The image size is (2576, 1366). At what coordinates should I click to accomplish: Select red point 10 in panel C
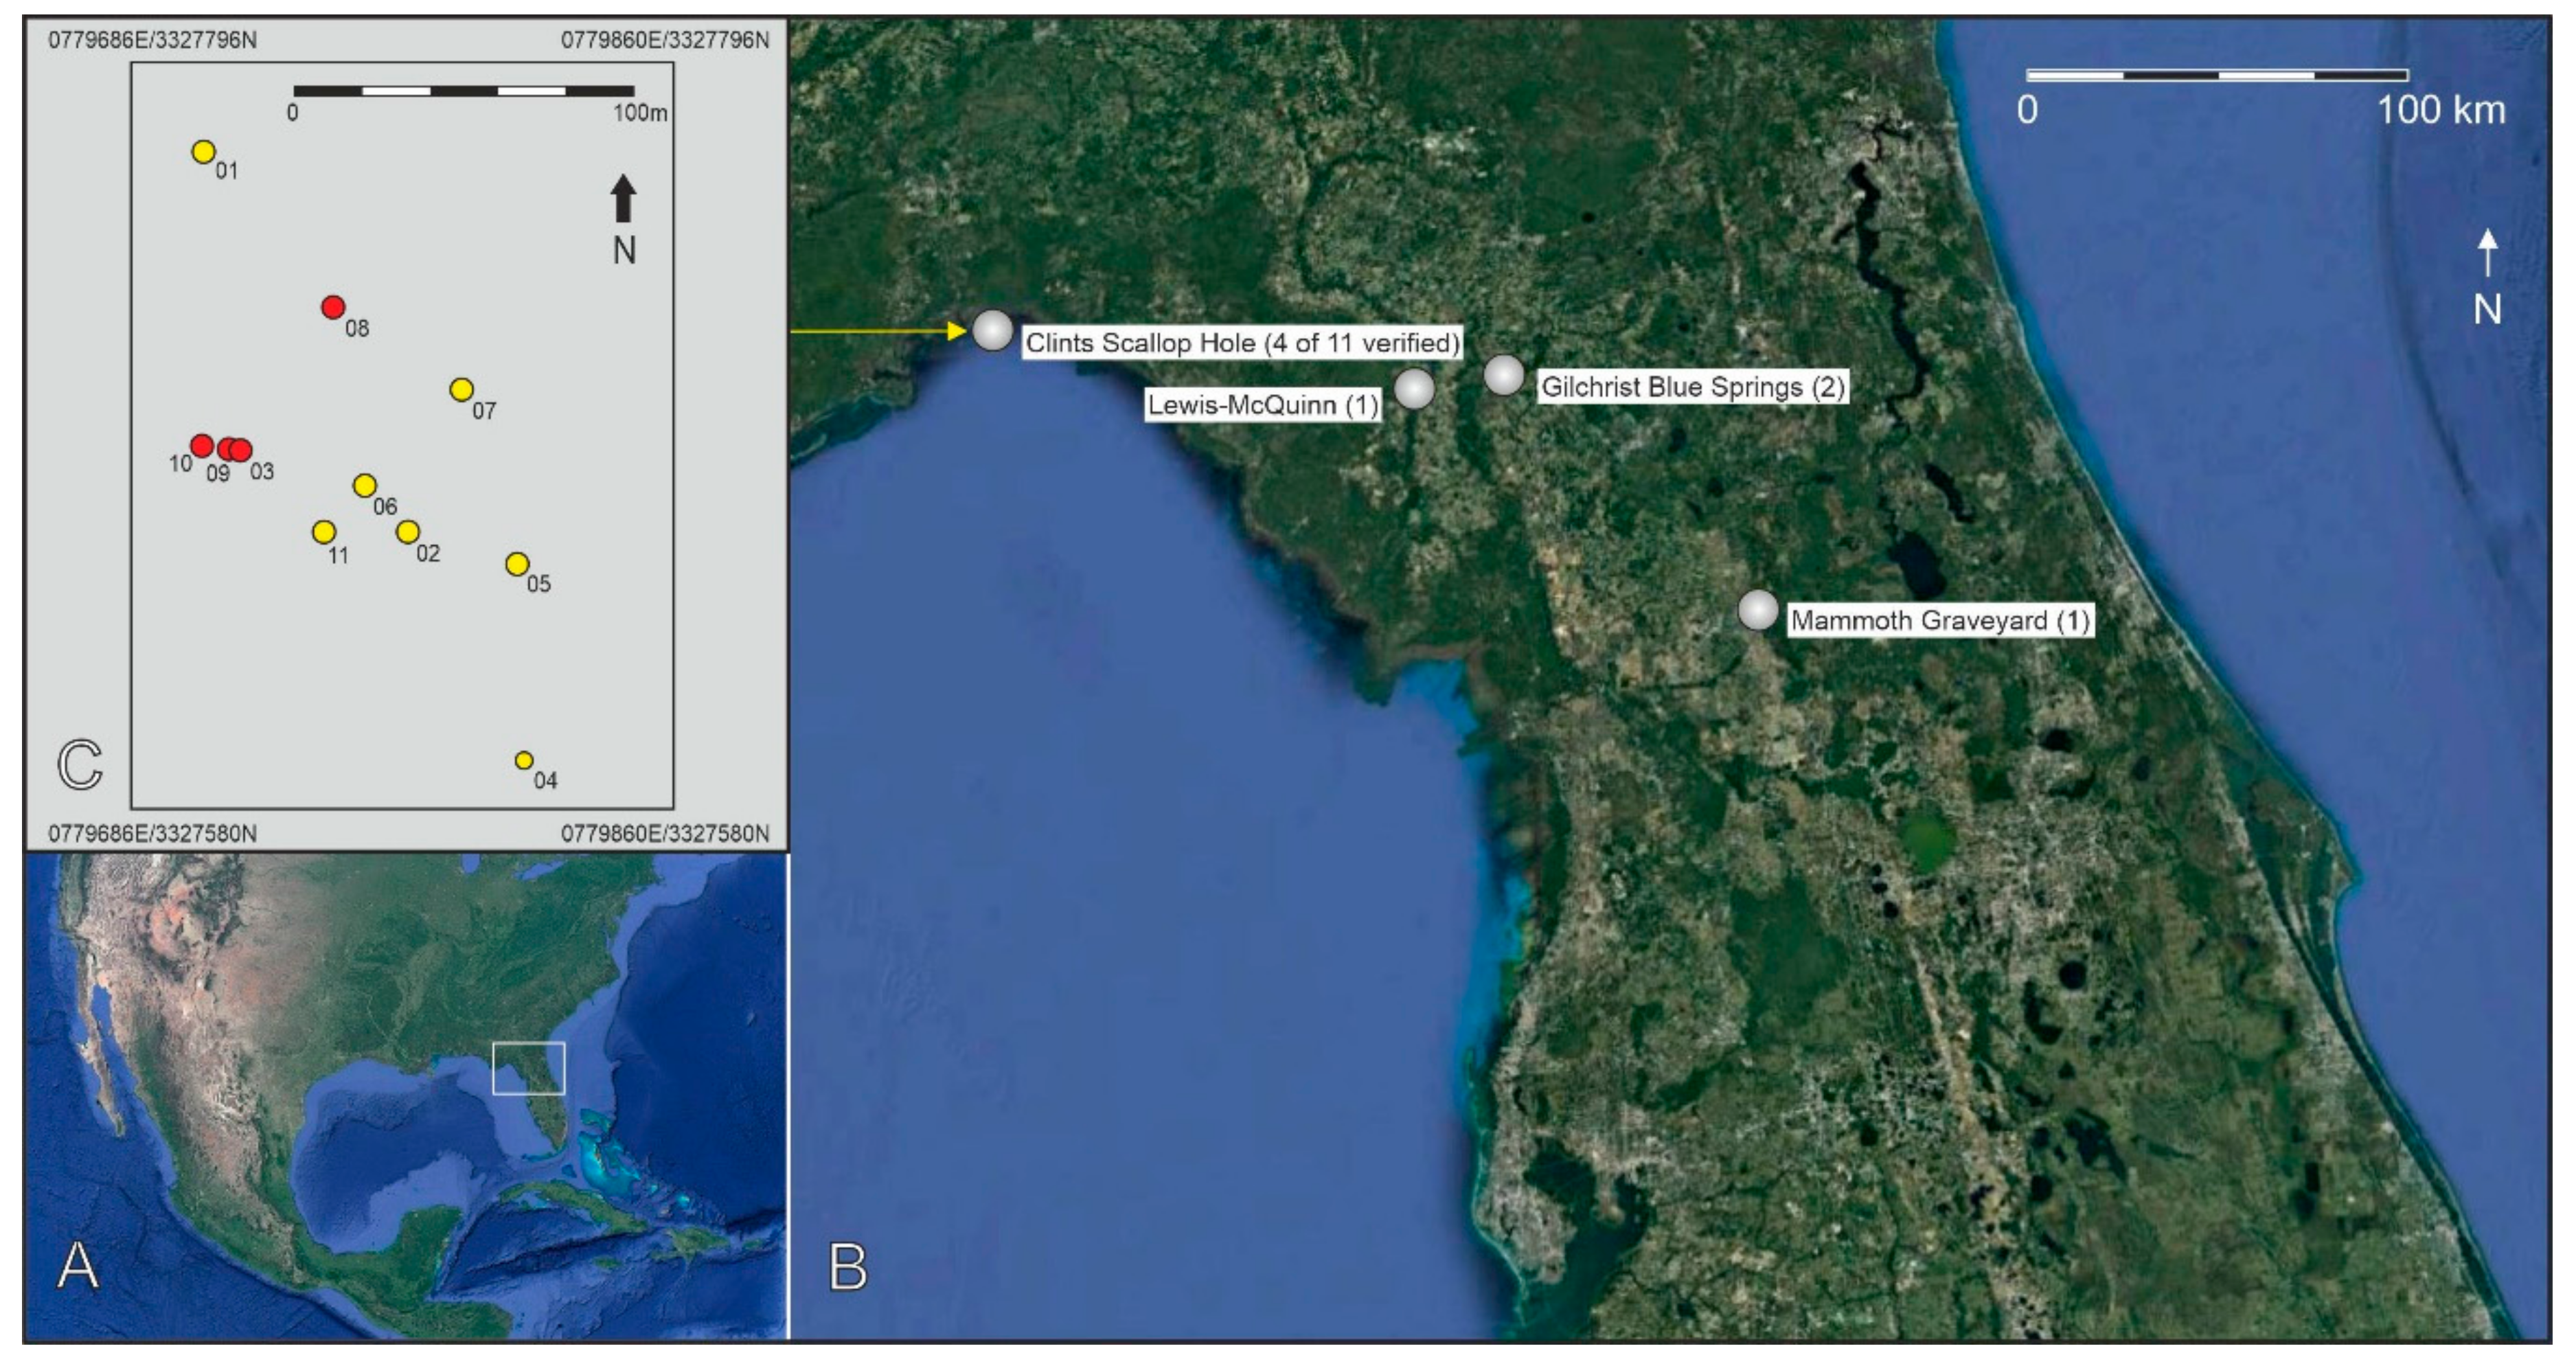pyautogui.click(x=201, y=446)
